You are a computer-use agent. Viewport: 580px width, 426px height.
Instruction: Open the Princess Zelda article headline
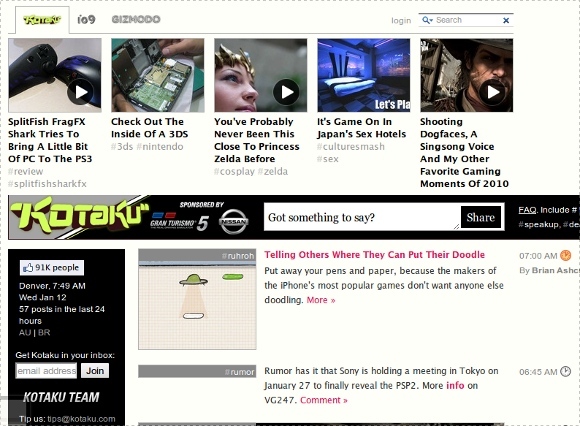click(x=256, y=140)
